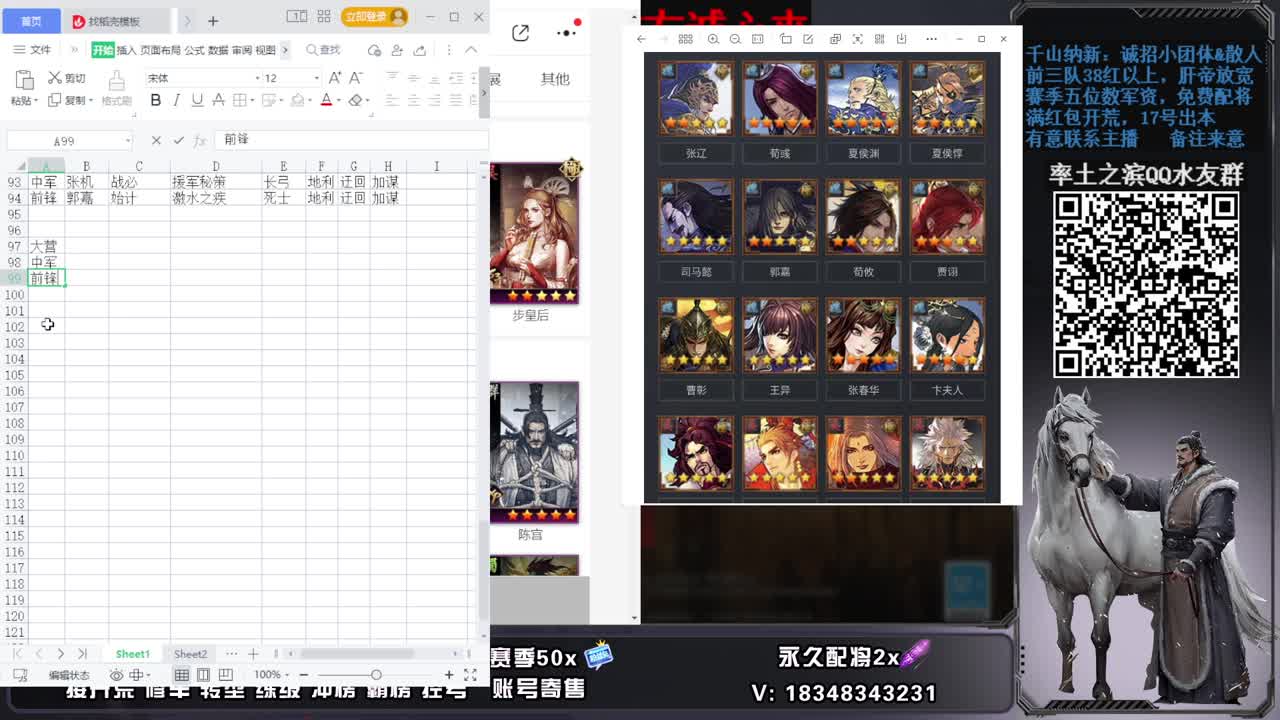Open the zoom percentage dropdown

(x=287, y=675)
